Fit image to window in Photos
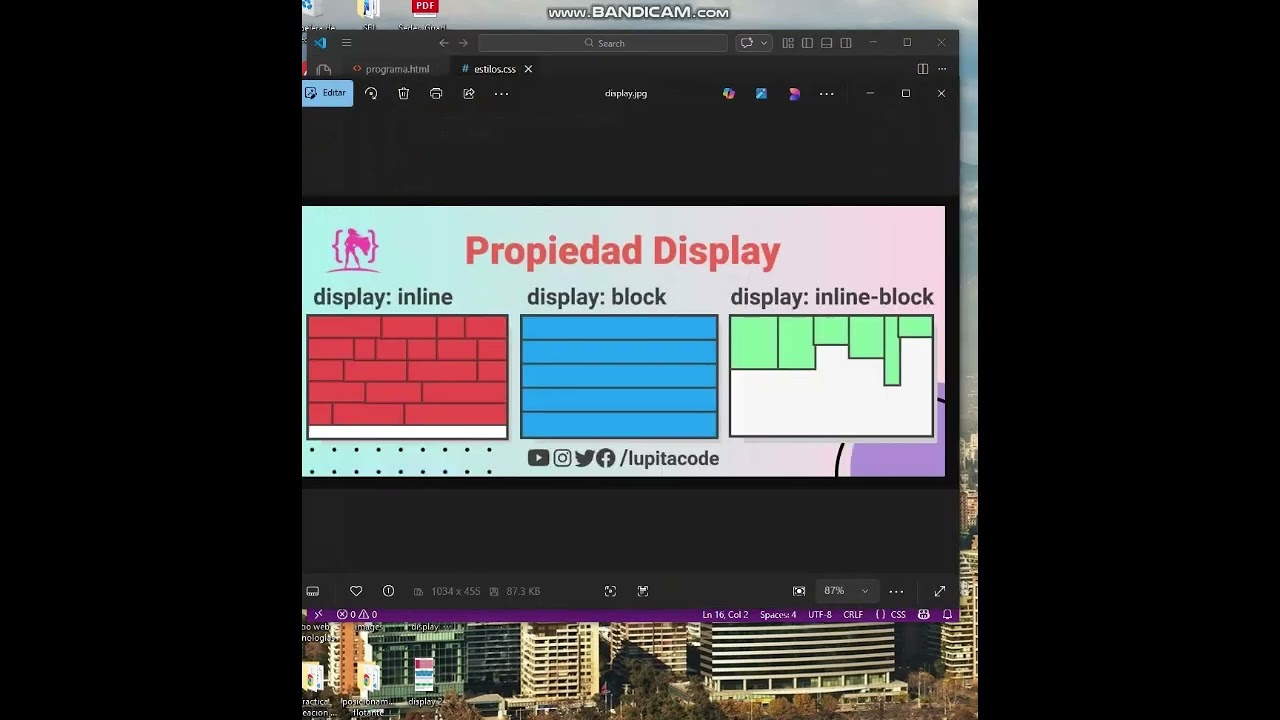Screen dimensions: 1280x720 [x=610, y=591]
